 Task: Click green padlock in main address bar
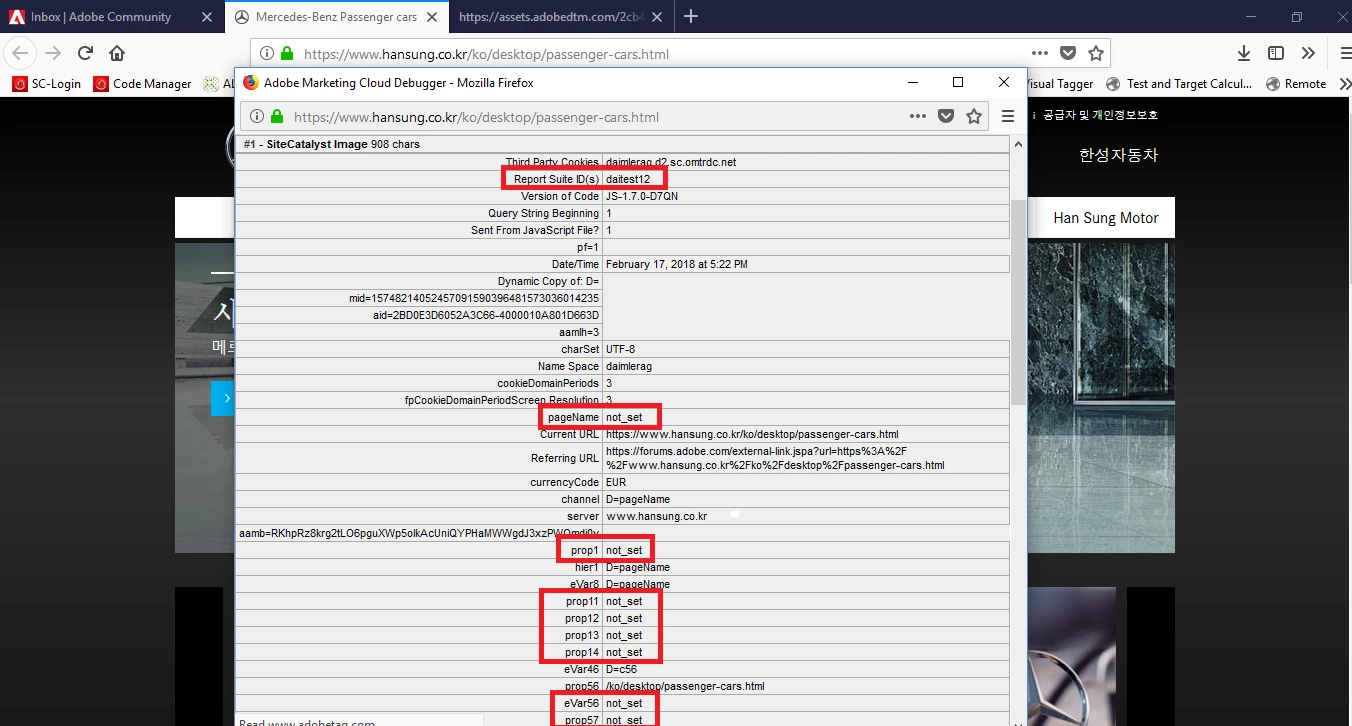(x=287, y=54)
